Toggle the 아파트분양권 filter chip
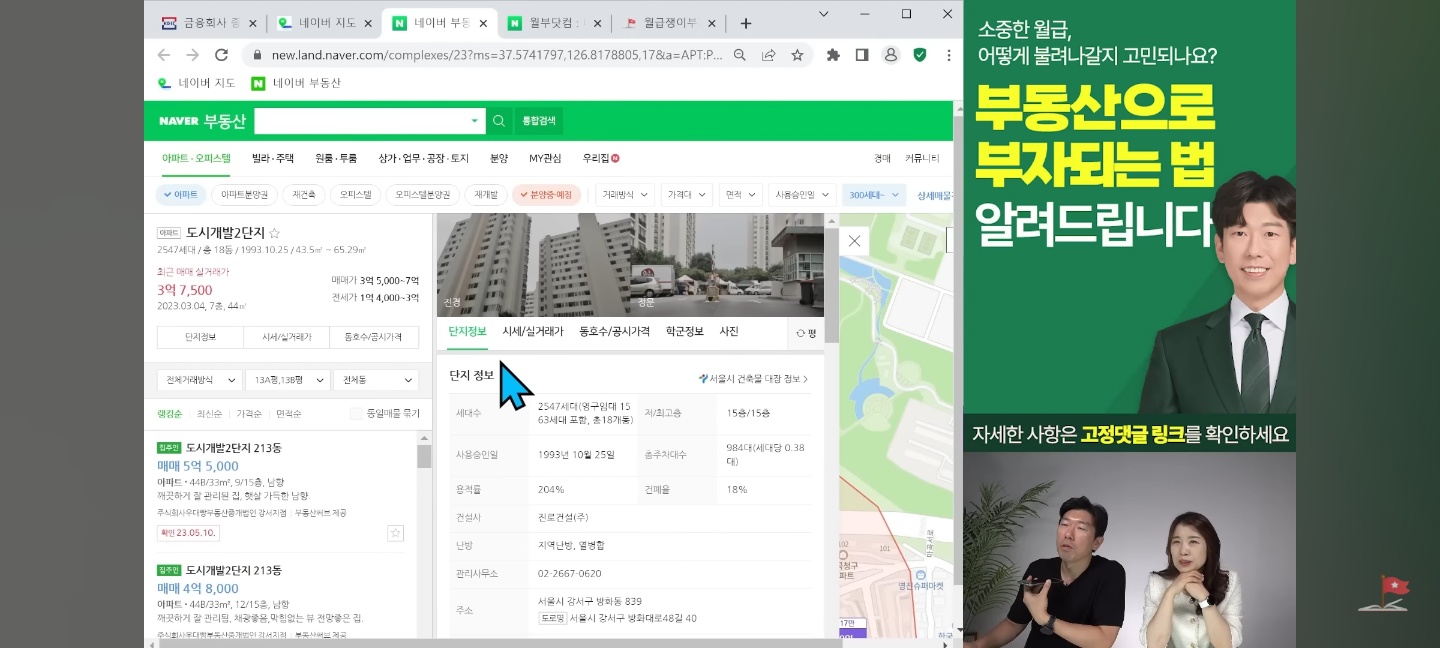 click(x=244, y=195)
